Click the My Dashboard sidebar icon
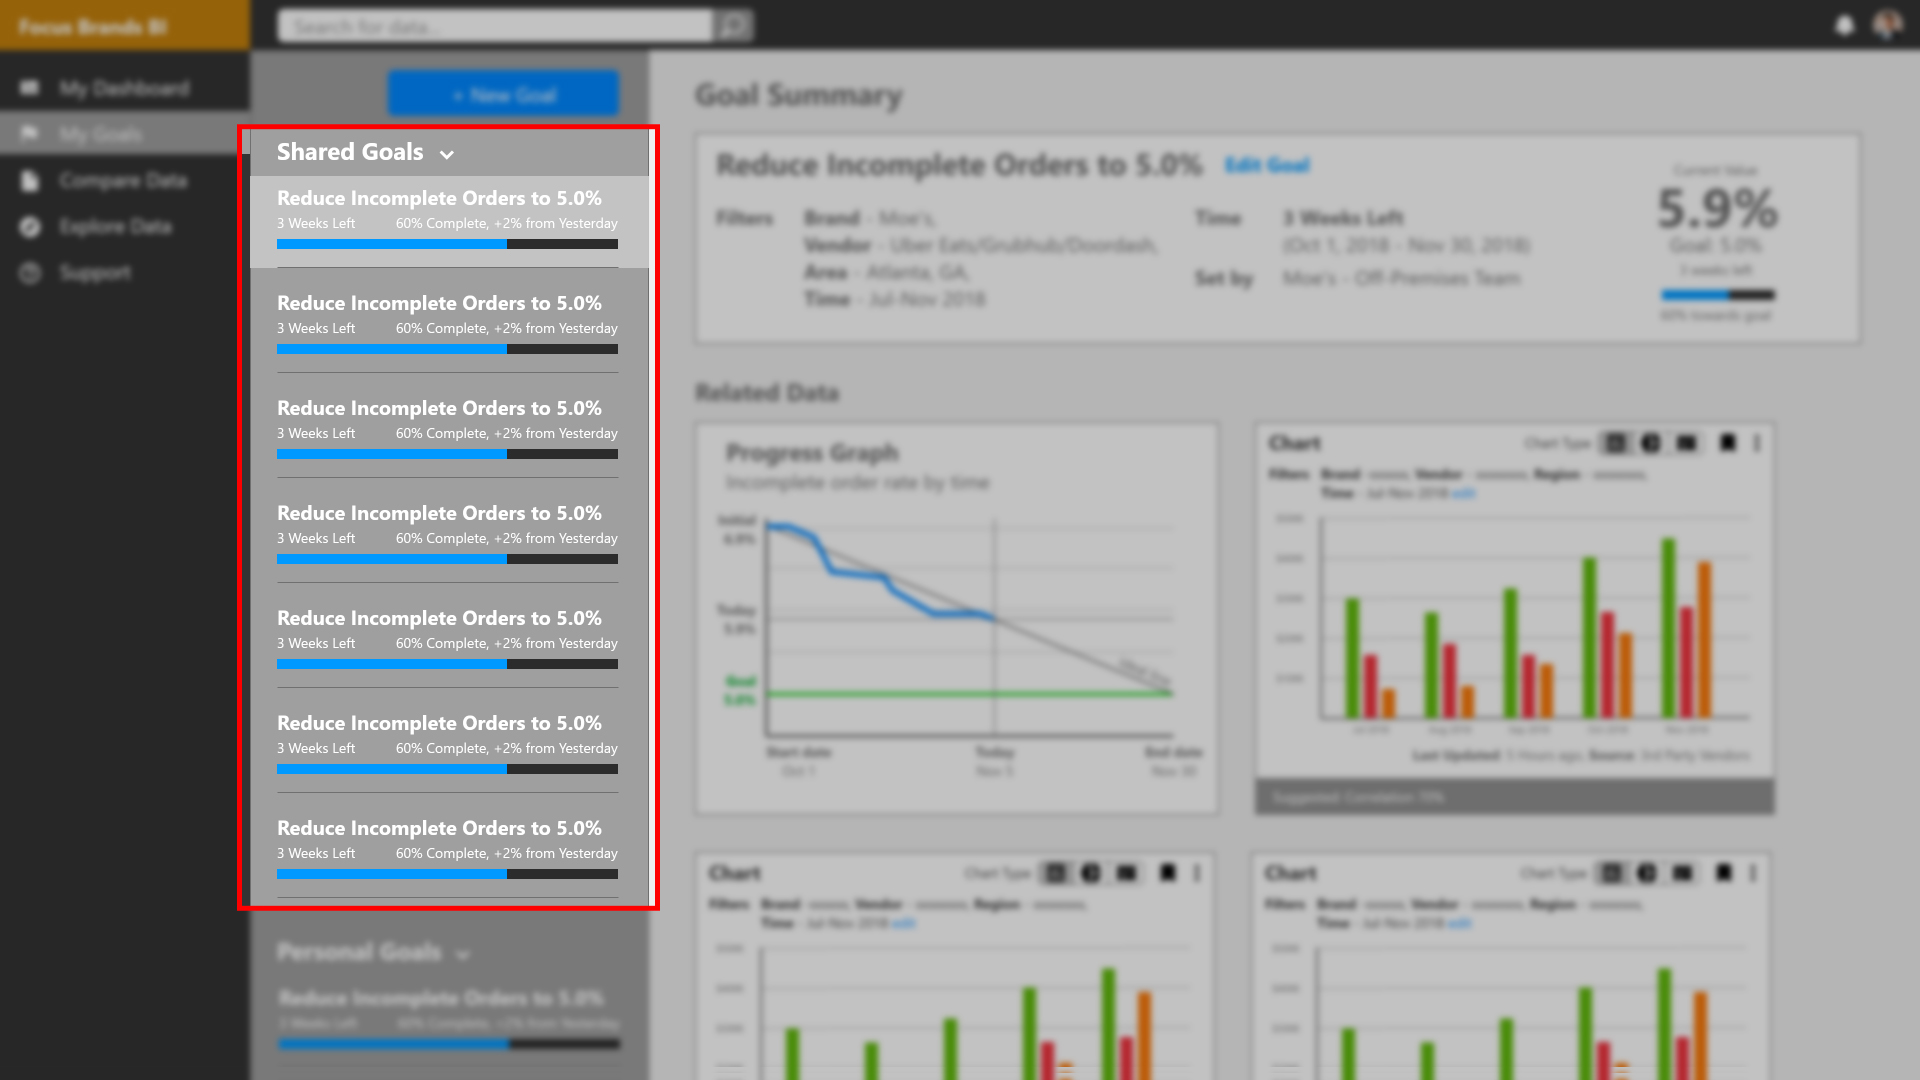The height and width of the screenshot is (1080, 1920). (29, 88)
